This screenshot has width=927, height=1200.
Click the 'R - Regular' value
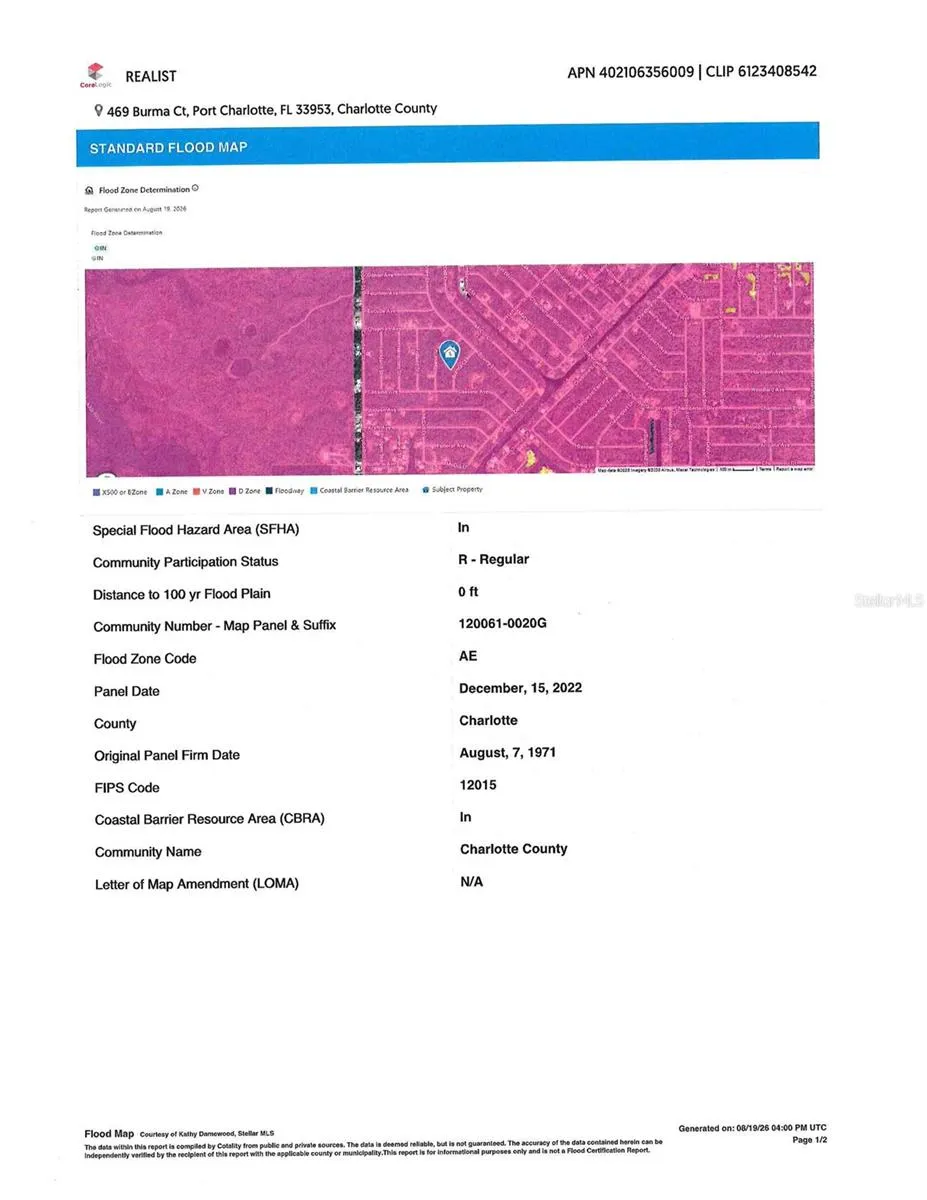494,559
